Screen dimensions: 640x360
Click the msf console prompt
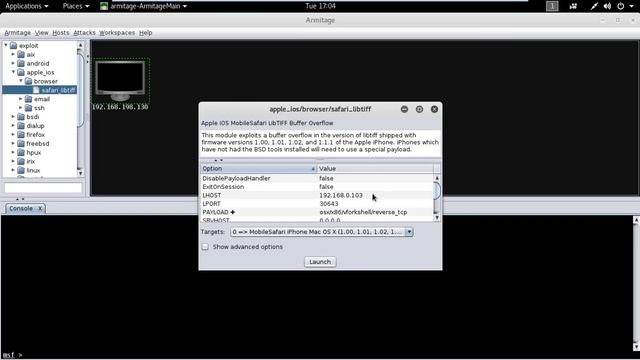click(12, 355)
